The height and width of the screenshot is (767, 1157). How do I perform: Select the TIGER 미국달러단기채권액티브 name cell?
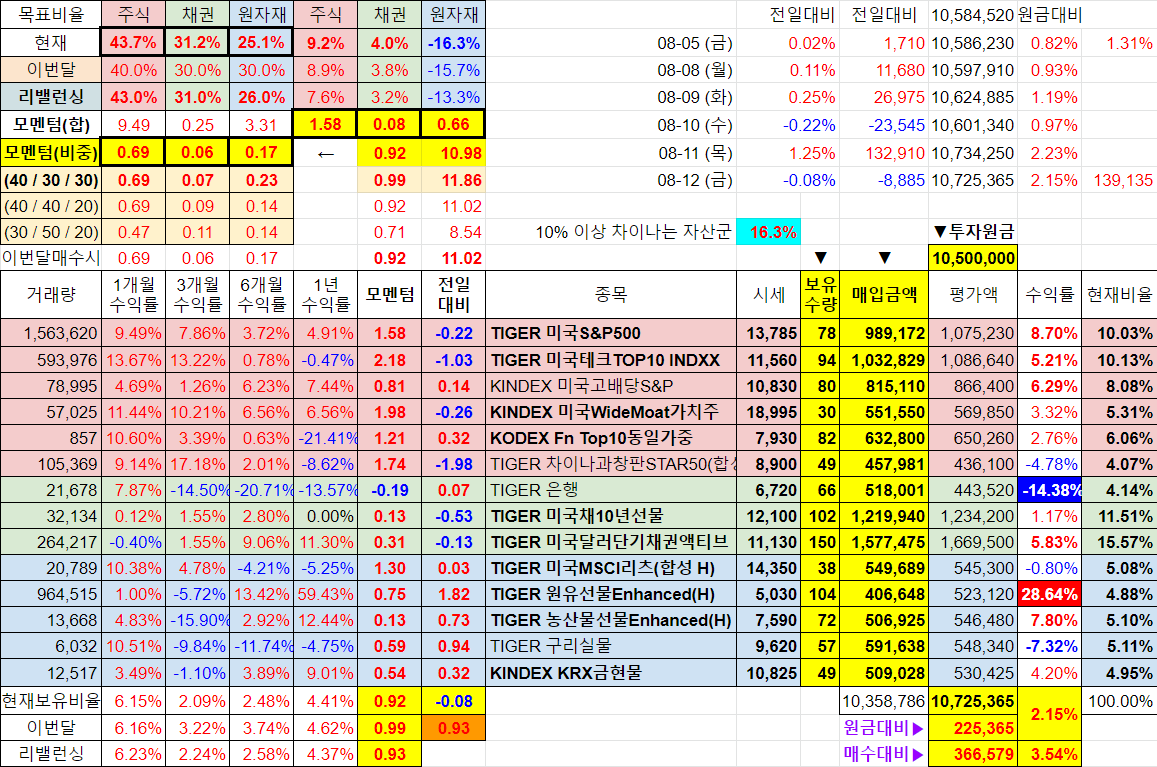click(611, 541)
